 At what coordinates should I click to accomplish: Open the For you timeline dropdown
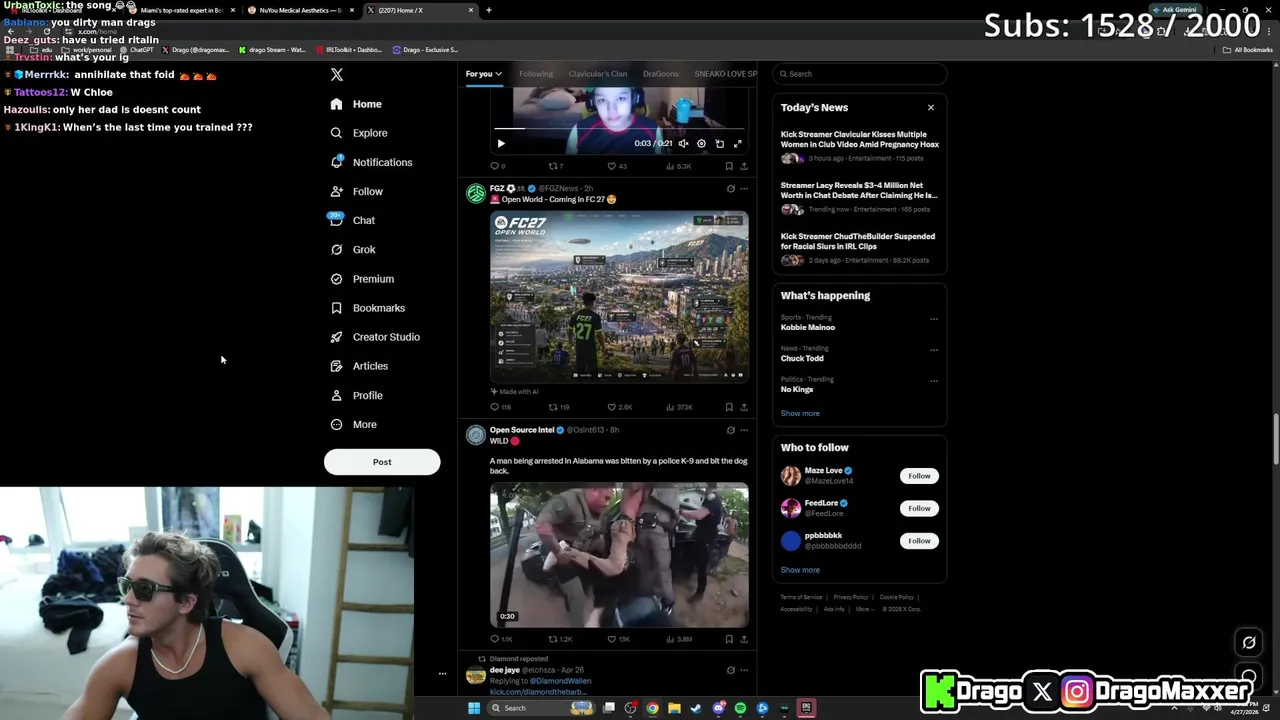click(x=483, y=74)
